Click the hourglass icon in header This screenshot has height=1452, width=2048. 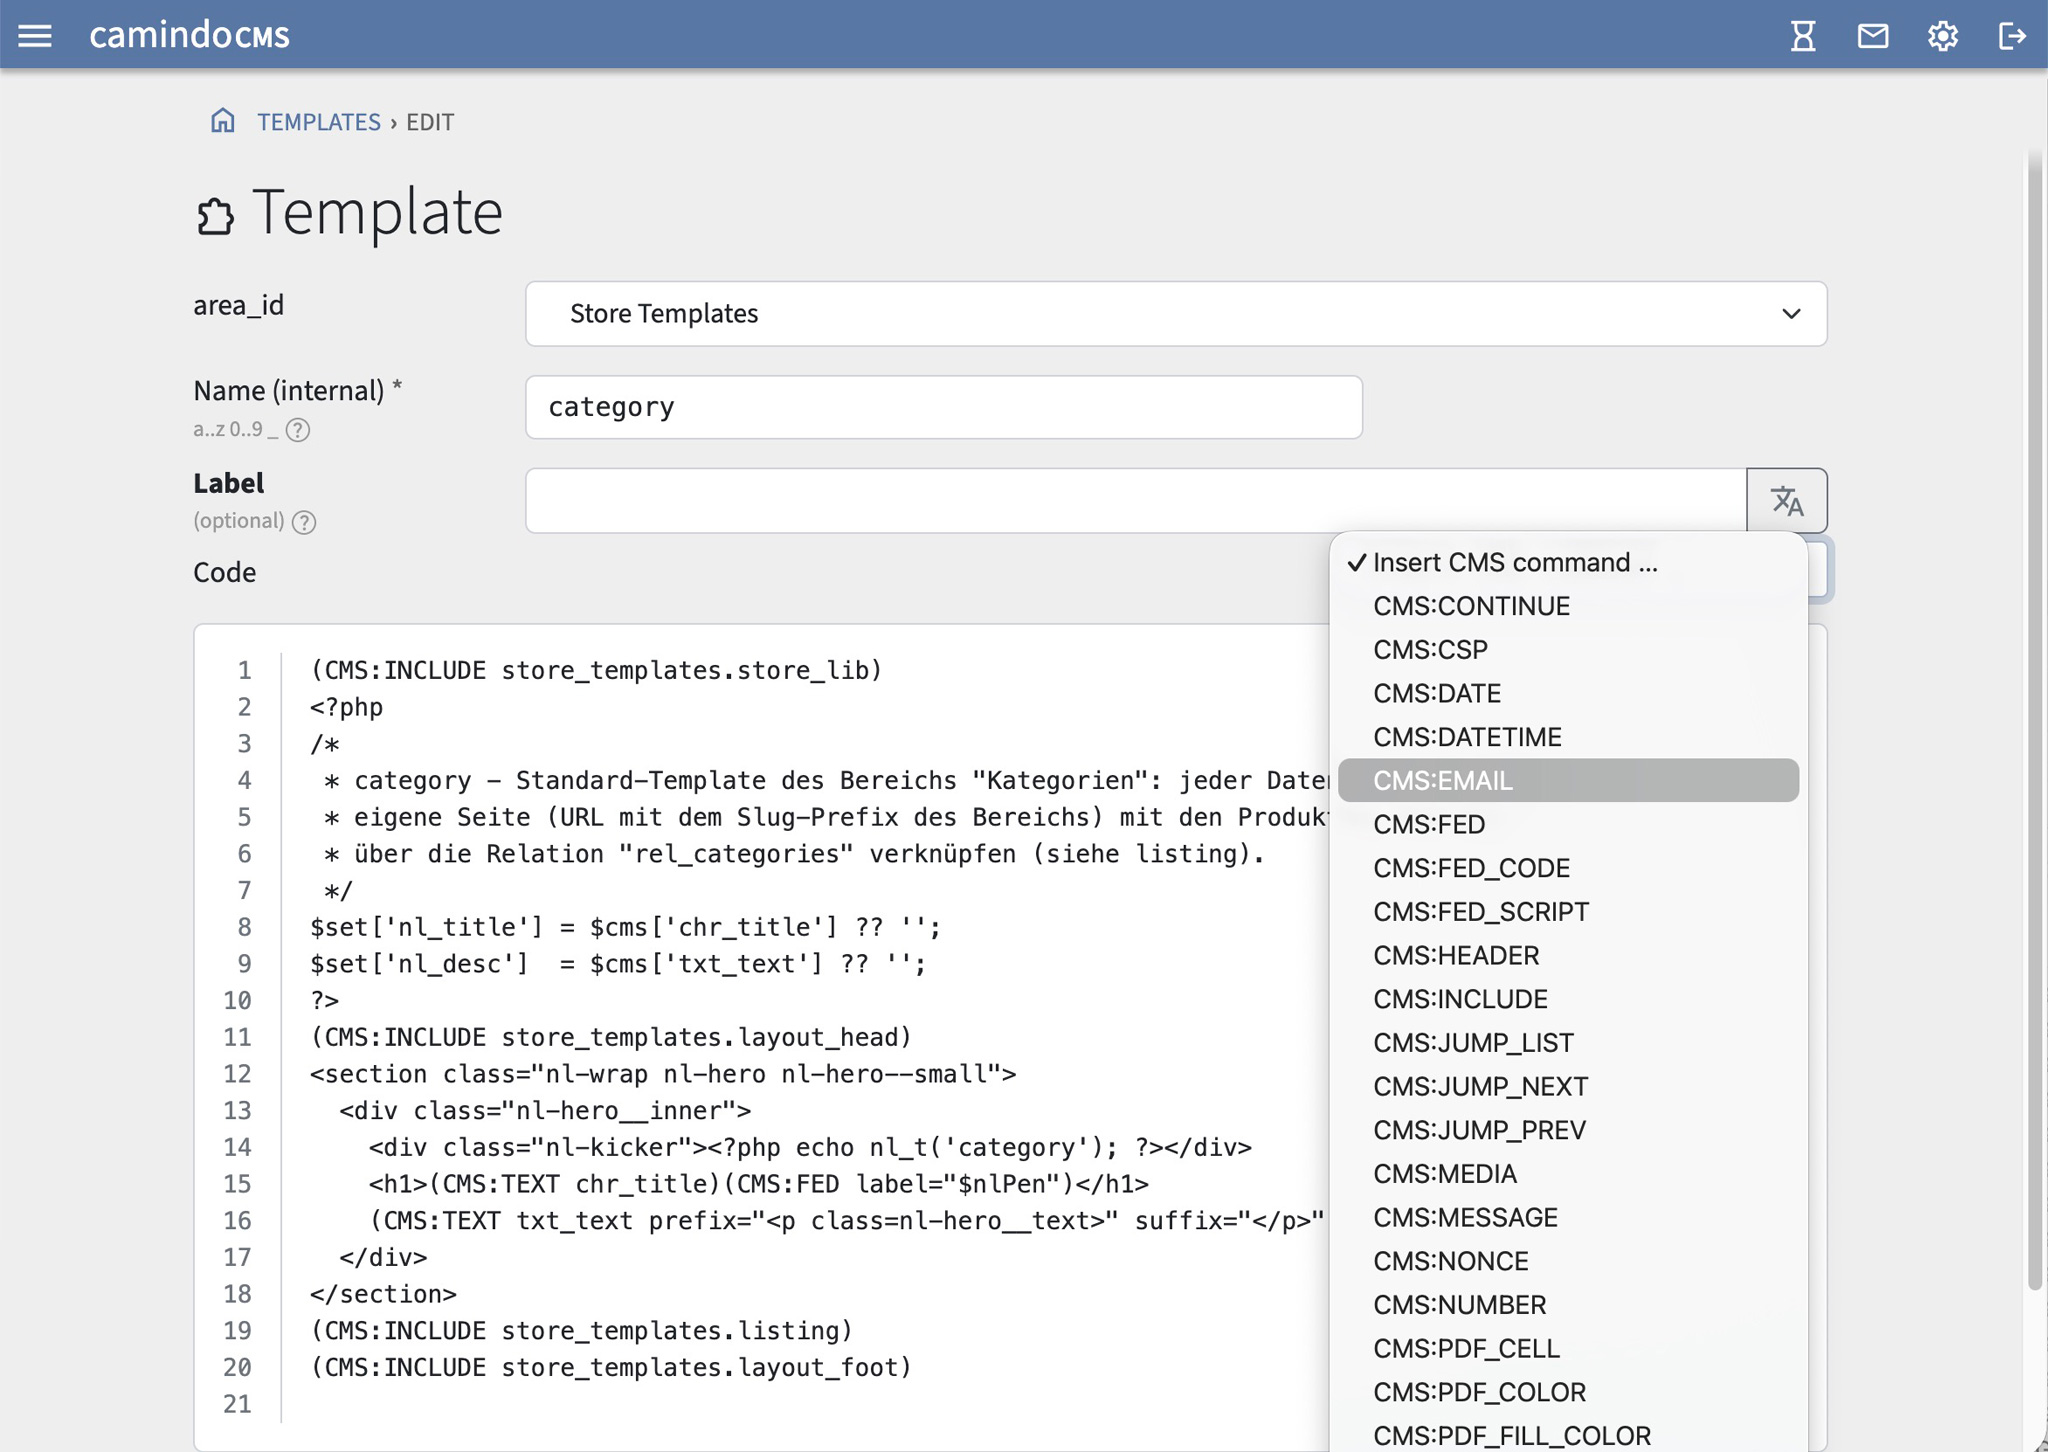[1802, 36]
